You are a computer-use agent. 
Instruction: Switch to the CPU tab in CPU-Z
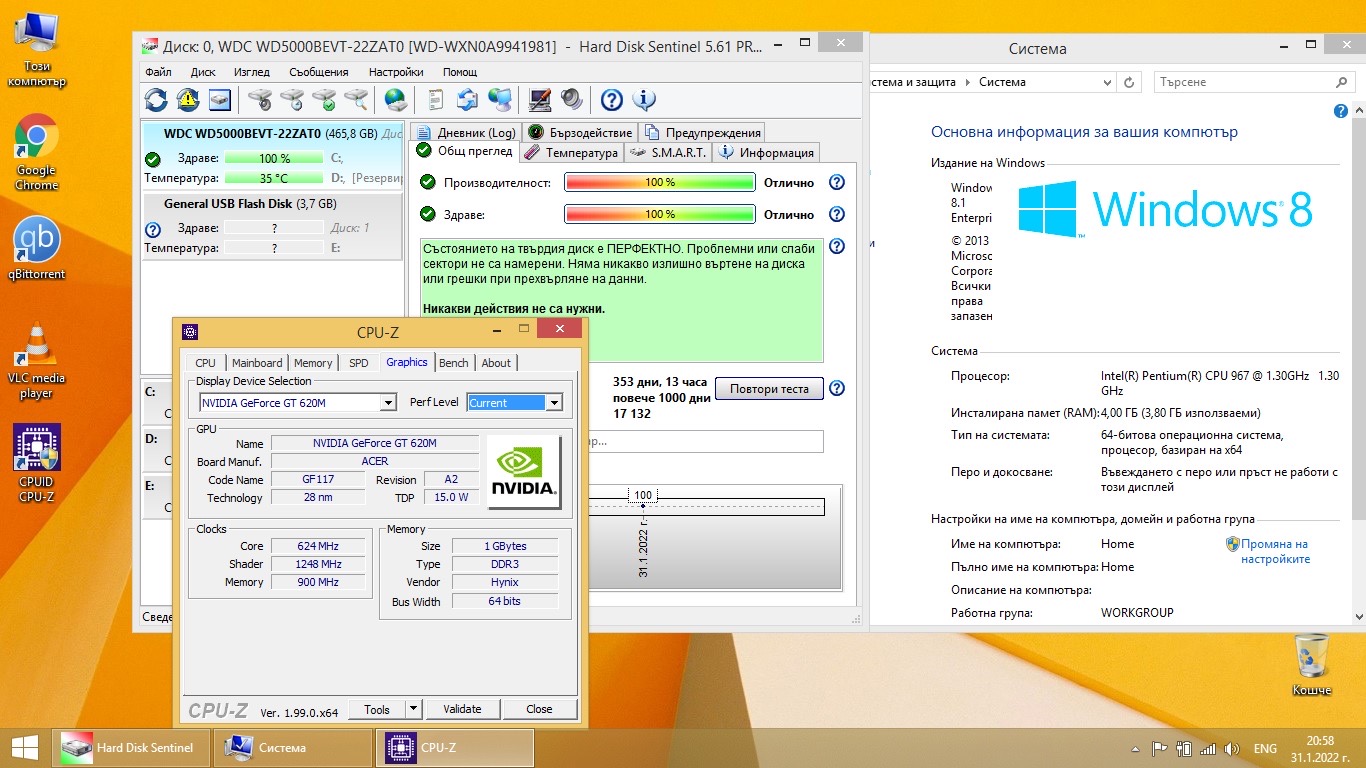point(205,363)
